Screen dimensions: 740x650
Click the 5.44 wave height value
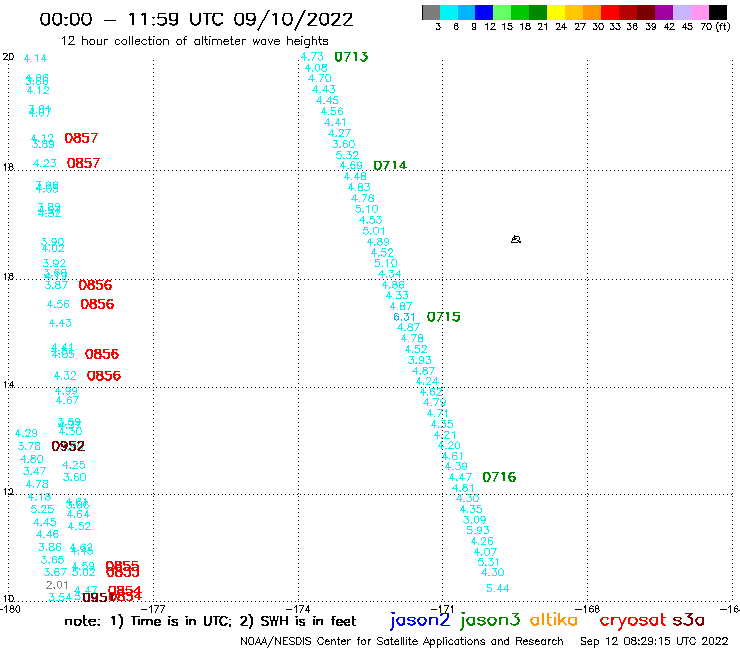pyautogui.click(x=498, y=588)
